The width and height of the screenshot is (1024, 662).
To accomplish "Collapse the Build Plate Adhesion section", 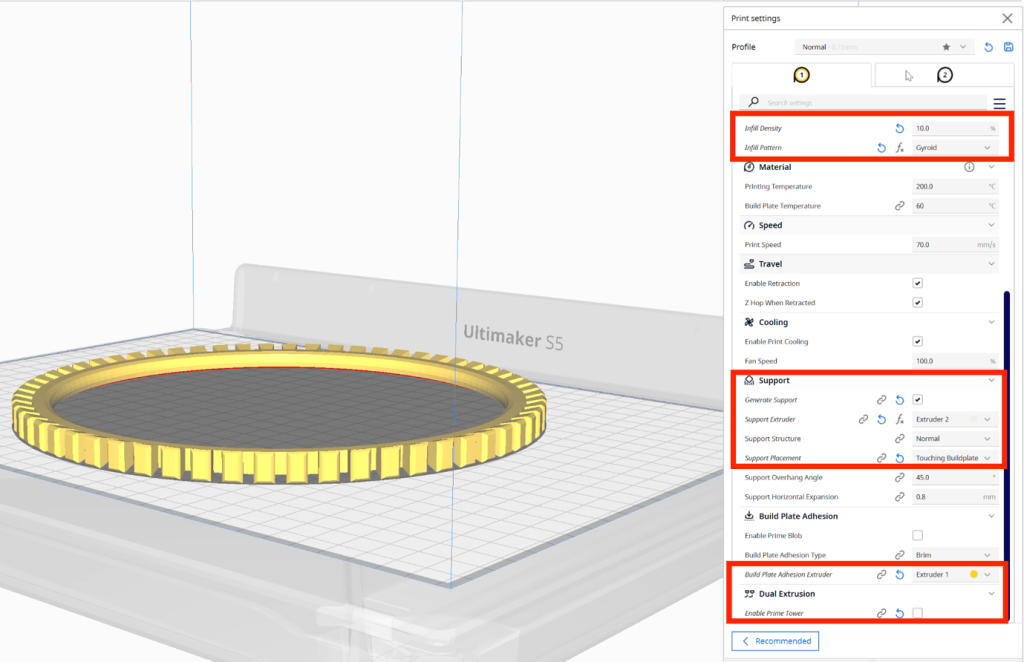I will (991, 516).
